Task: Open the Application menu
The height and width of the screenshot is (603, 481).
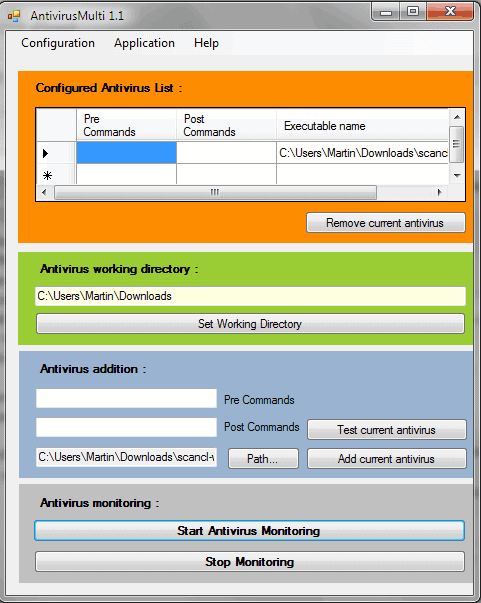Action: pyautogui.click(x=144, y=43)
